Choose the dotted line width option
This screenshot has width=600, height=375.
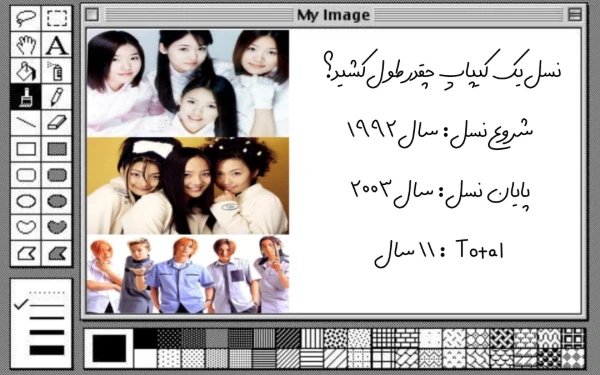pos(47,293)
